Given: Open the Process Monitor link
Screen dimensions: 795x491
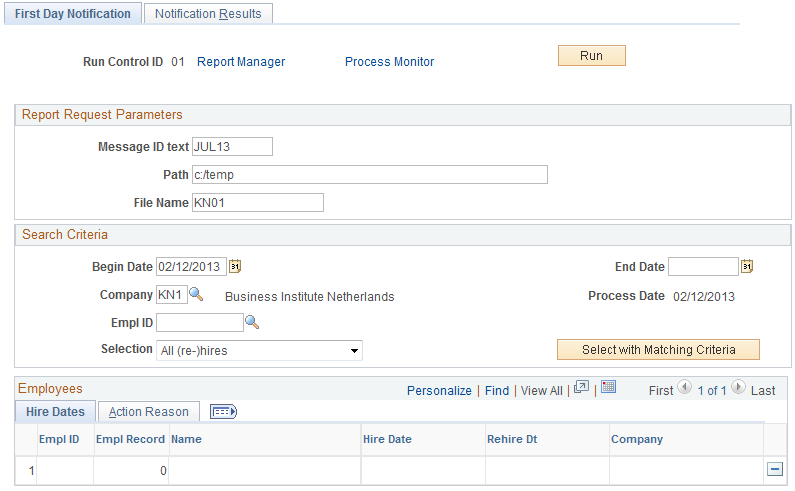Looking at the screenshot, I should coord(389,62).
